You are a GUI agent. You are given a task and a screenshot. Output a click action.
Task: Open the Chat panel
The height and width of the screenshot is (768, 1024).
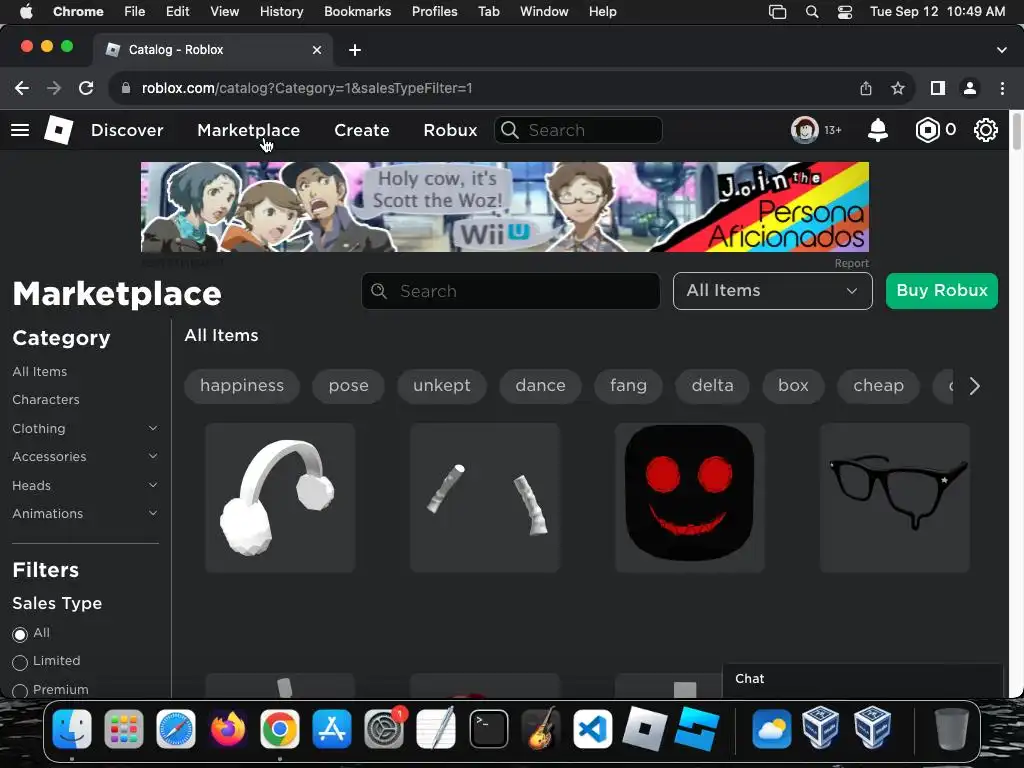point(863,679)
